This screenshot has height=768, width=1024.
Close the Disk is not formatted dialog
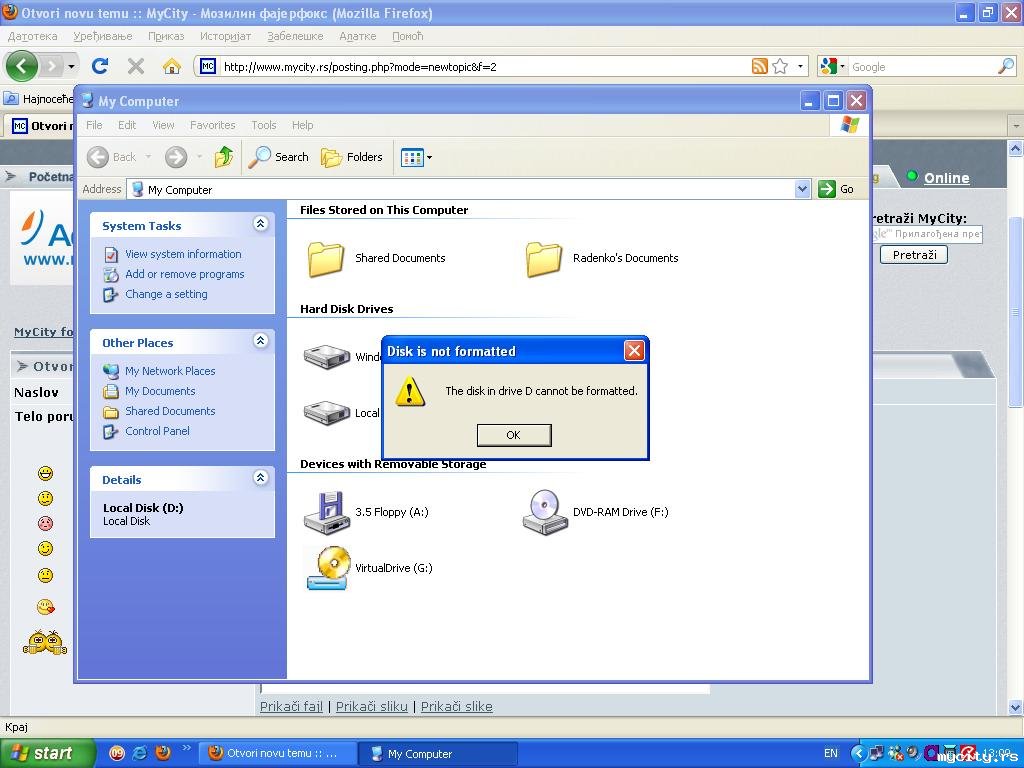[x=634, y=351]
